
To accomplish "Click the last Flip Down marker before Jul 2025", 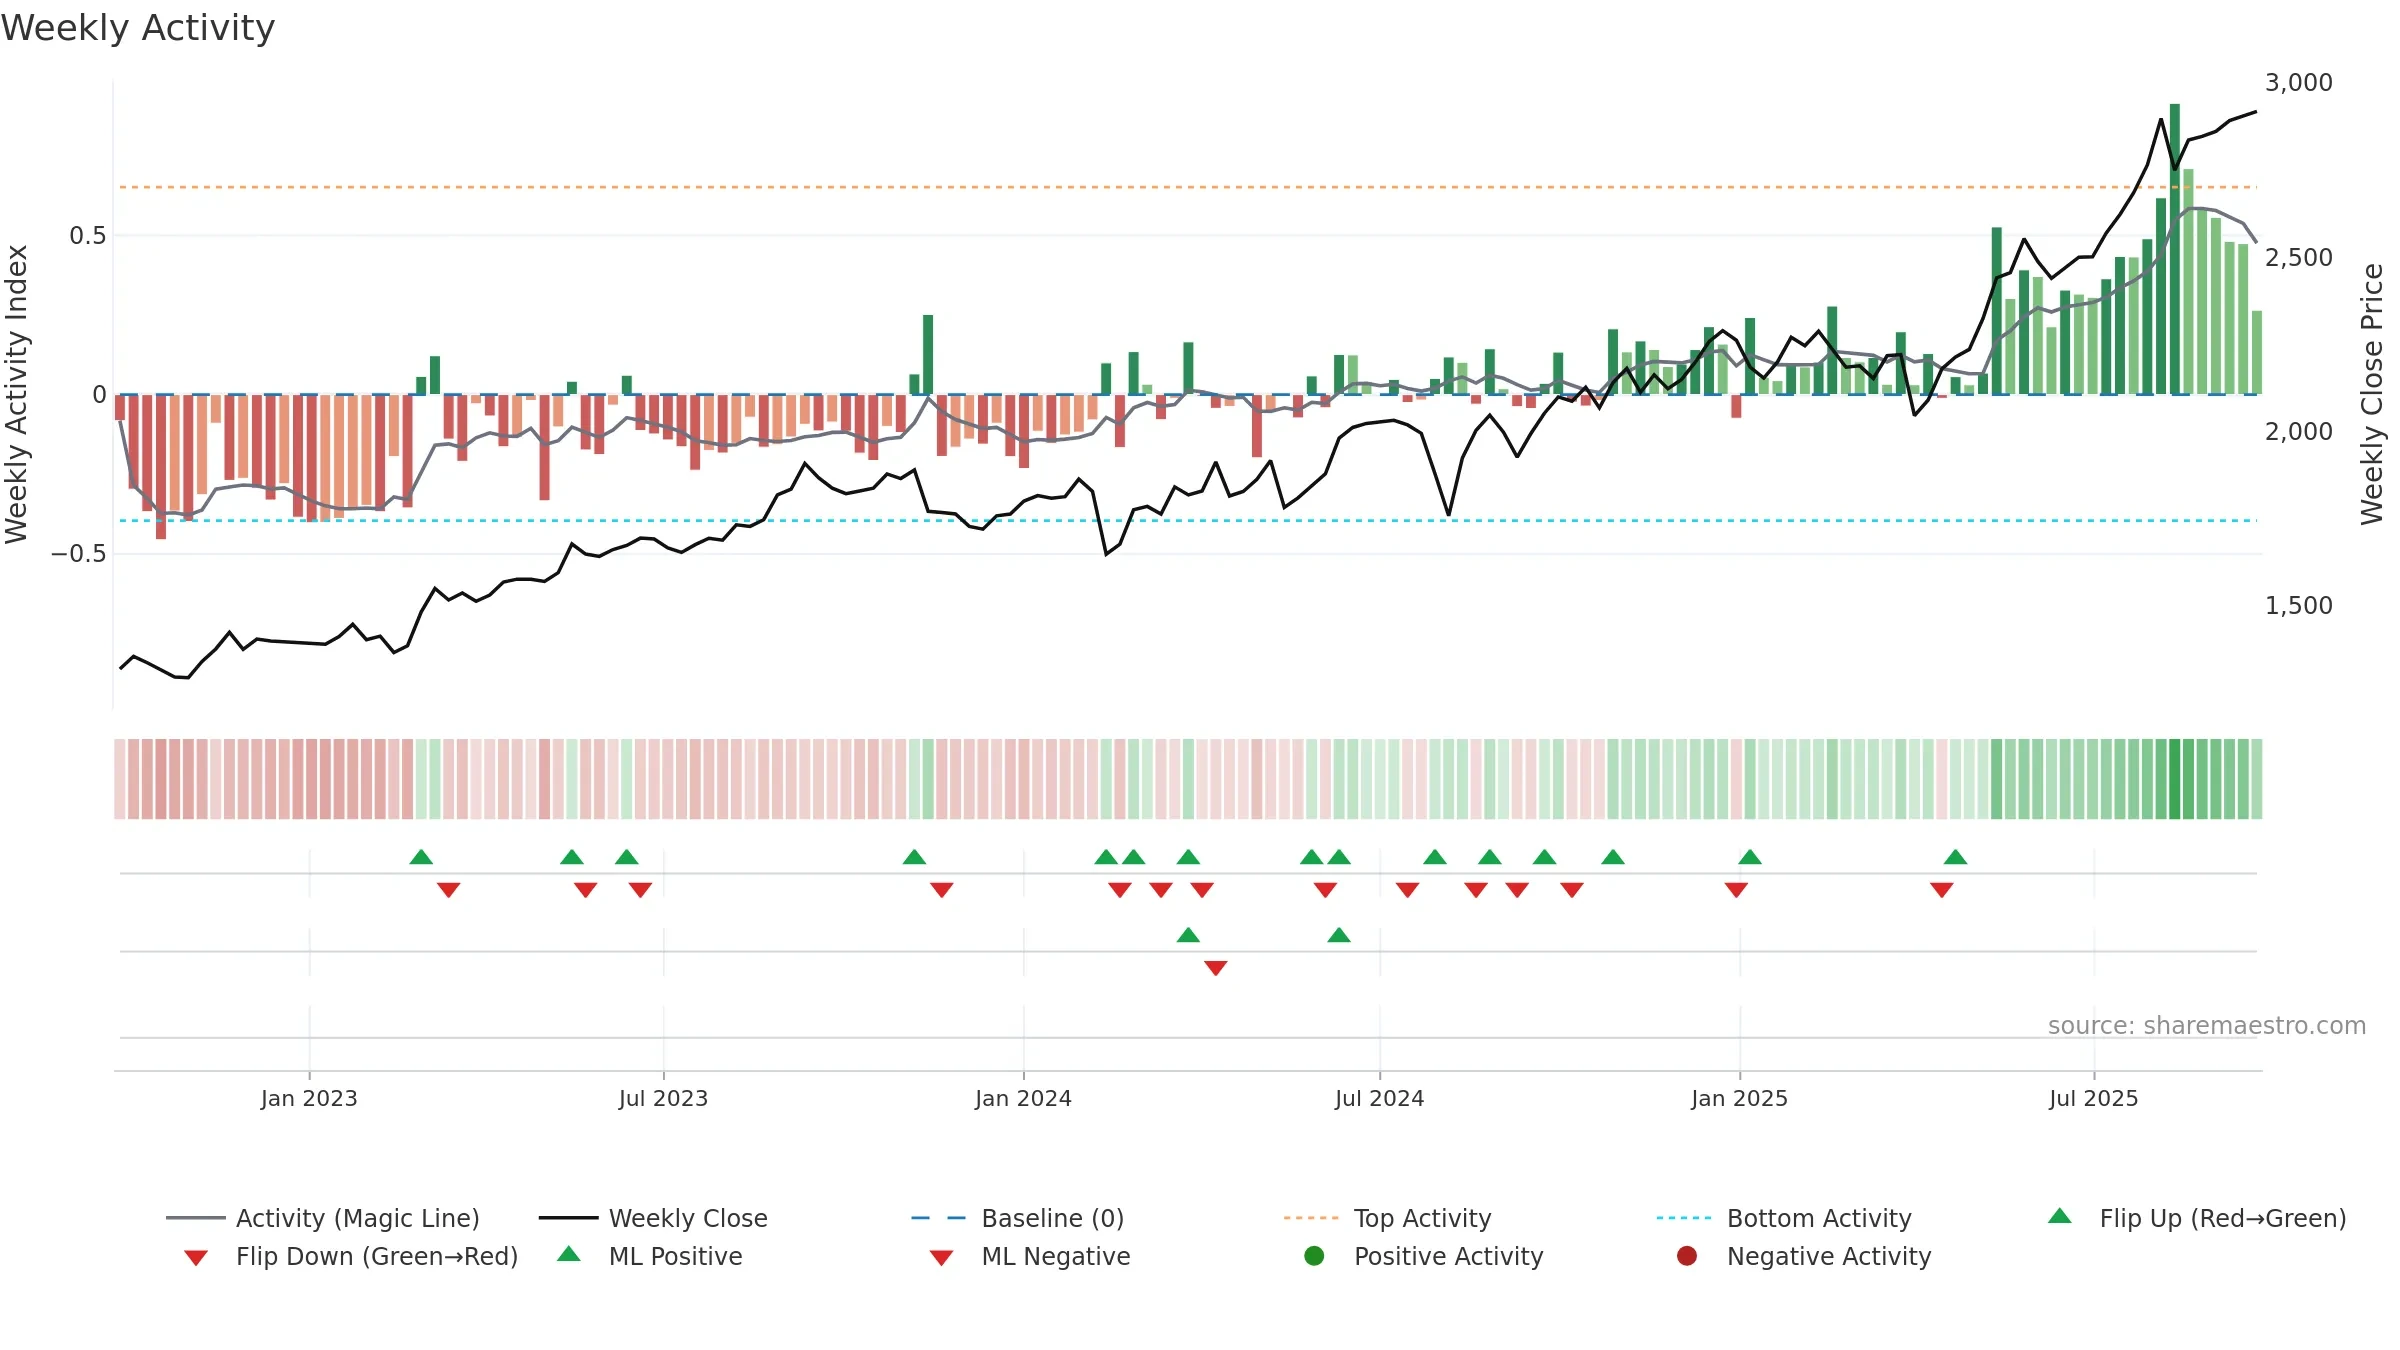I will coord(1942,890).
